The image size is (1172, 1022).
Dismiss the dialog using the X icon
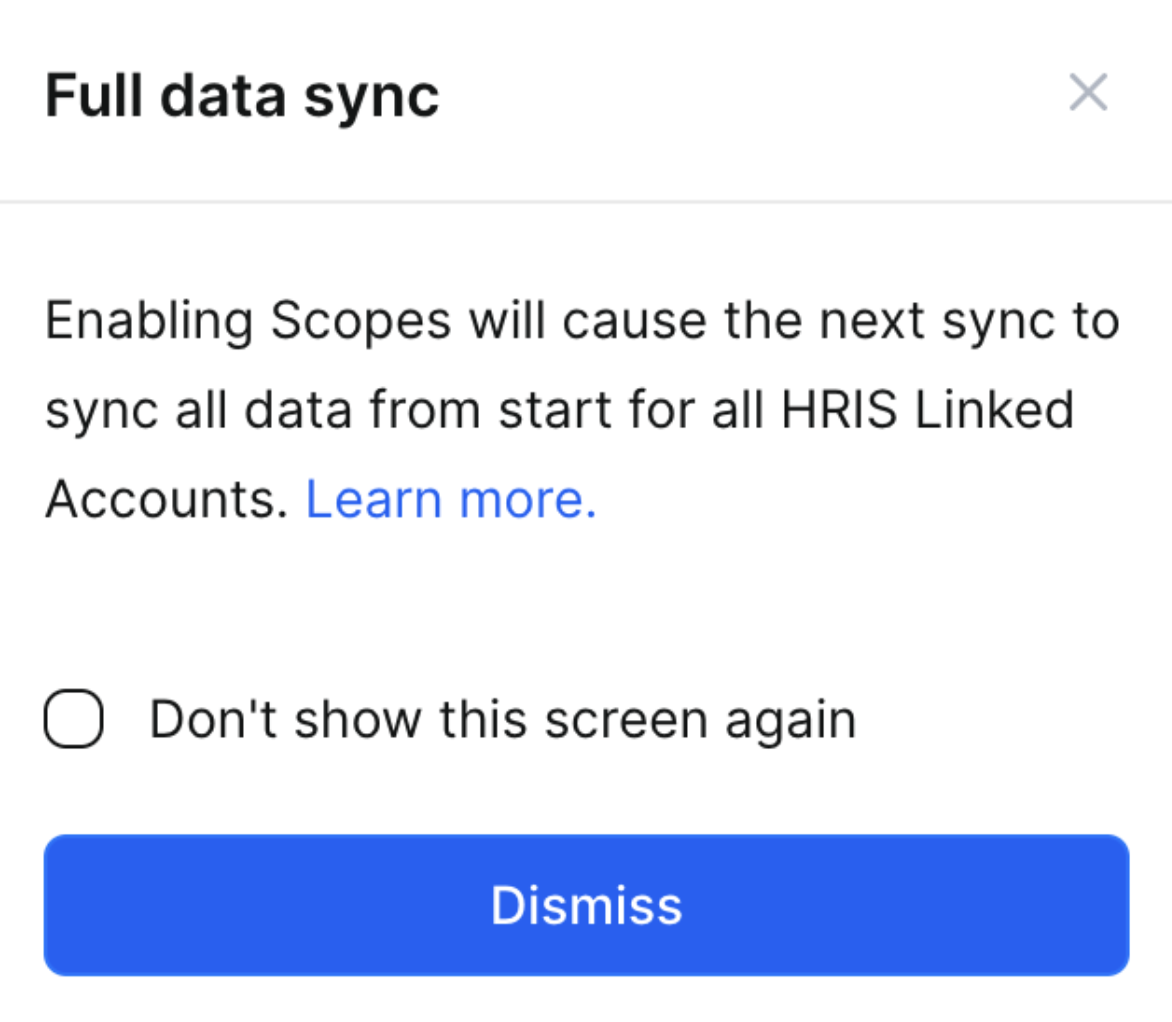click(1087, 93)
